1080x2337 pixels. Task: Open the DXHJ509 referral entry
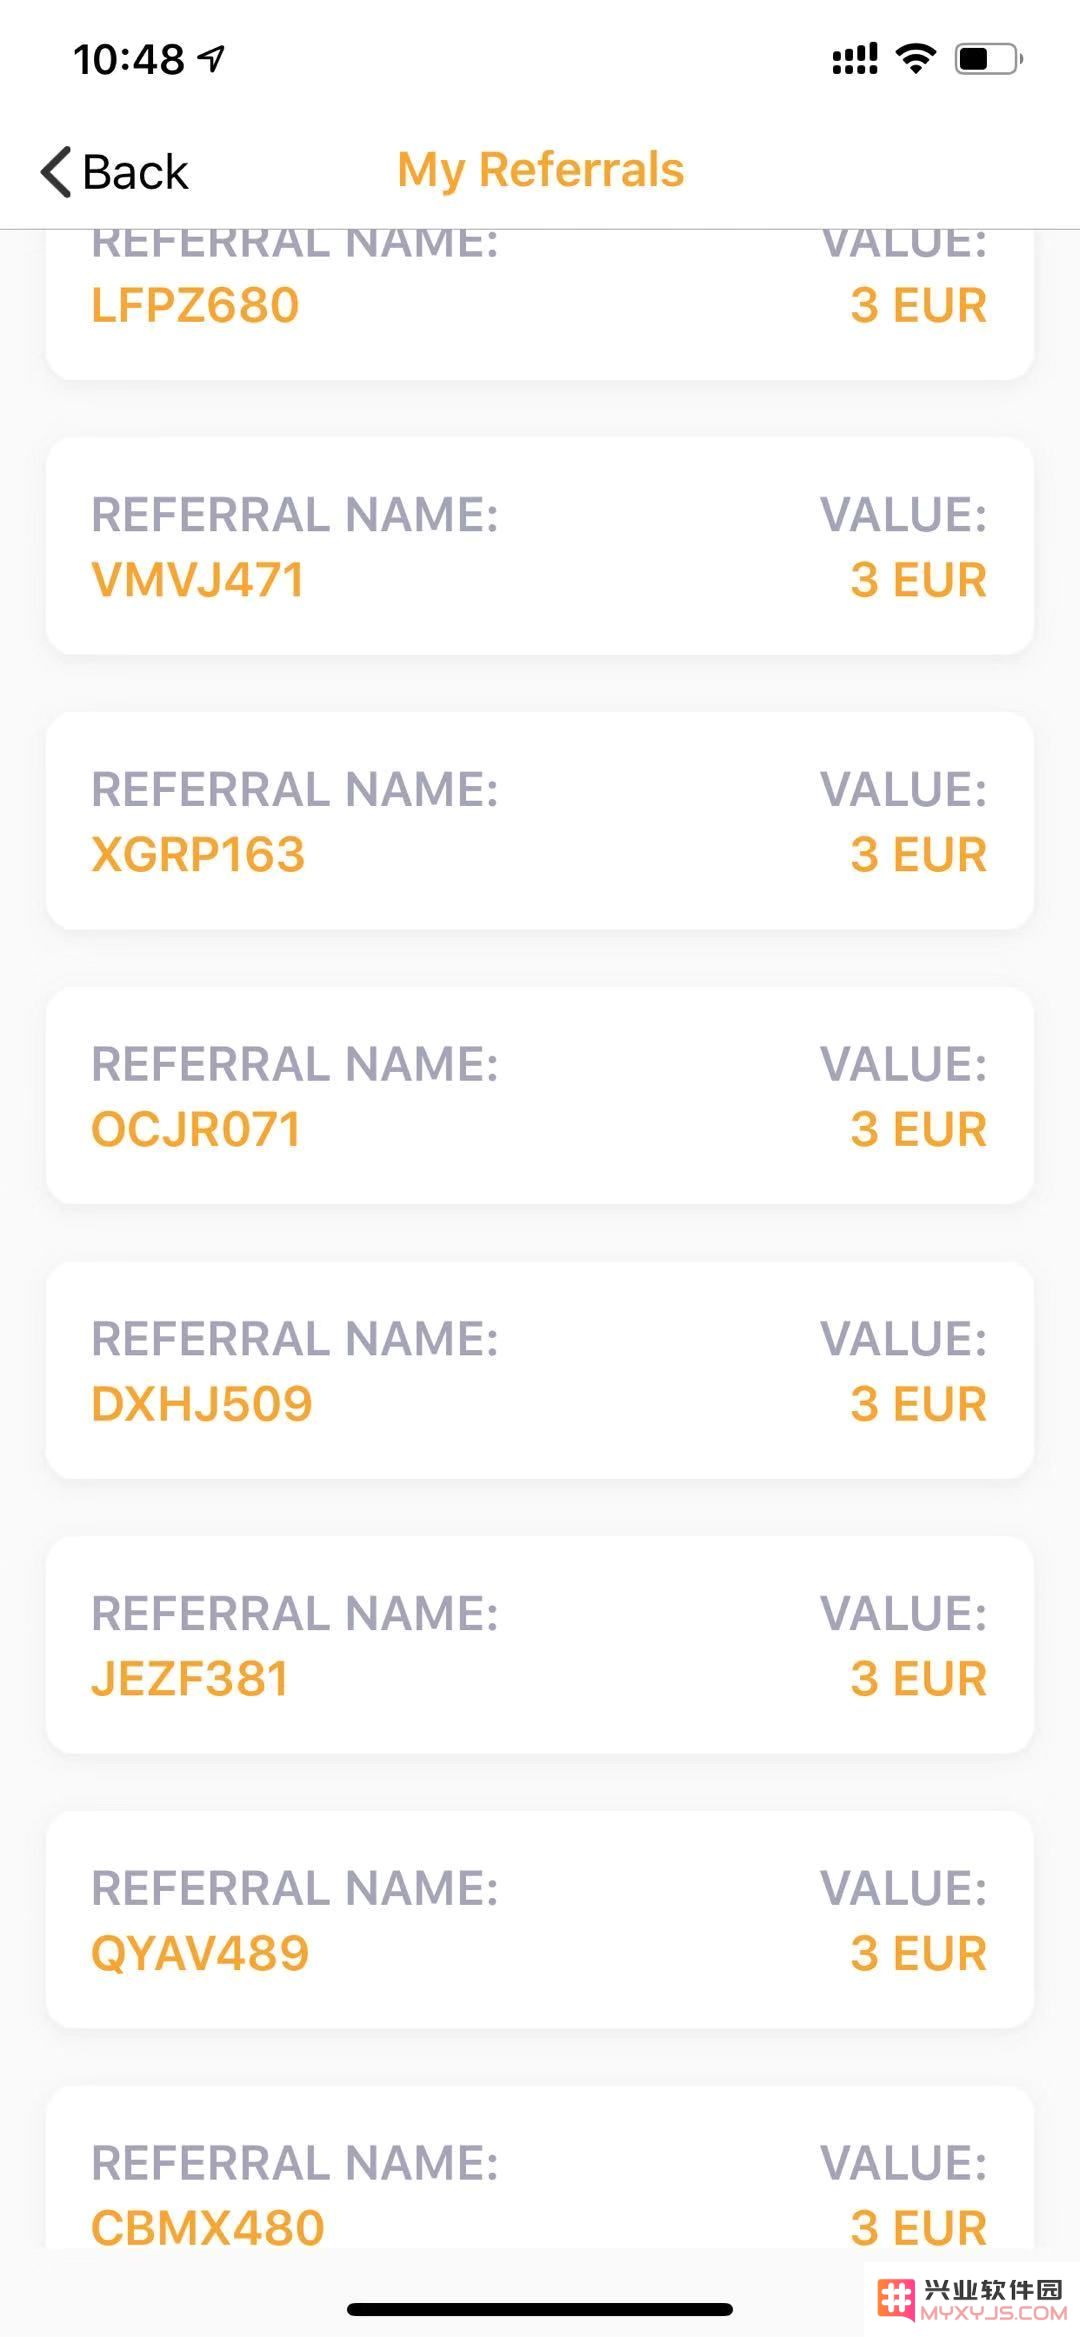coord(540,1370)
